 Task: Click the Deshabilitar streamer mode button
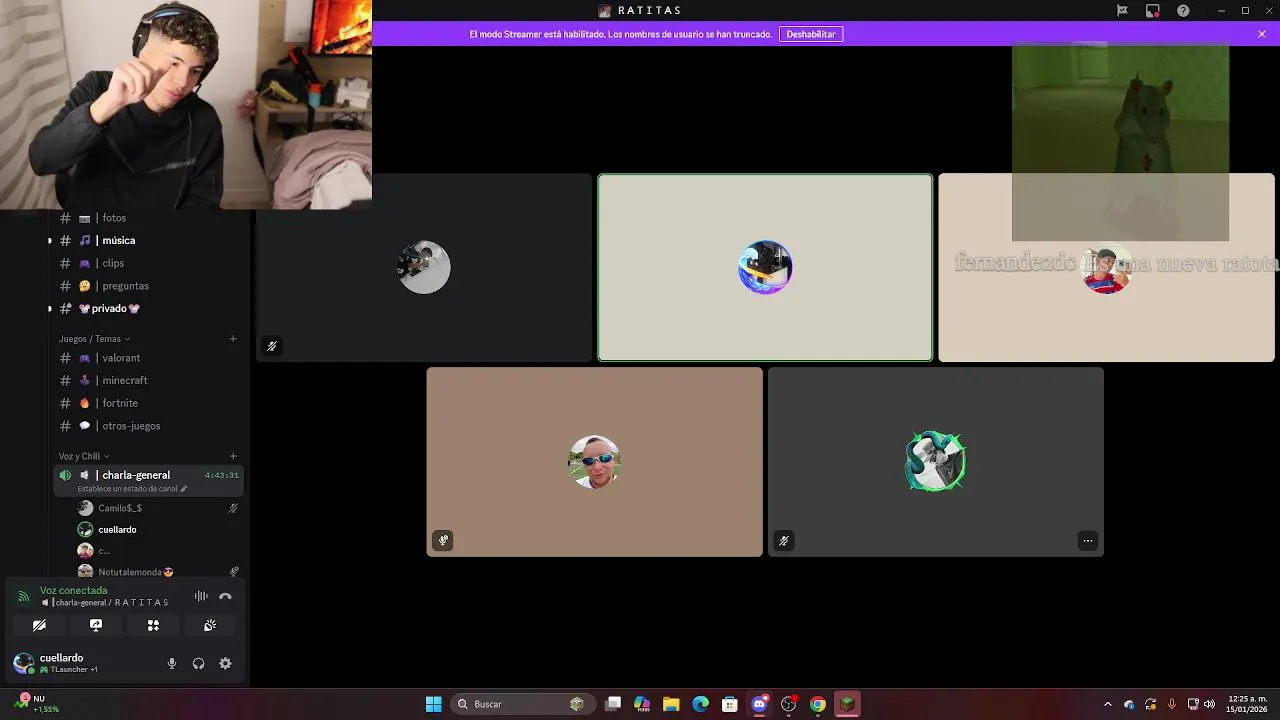pos(811,34)
